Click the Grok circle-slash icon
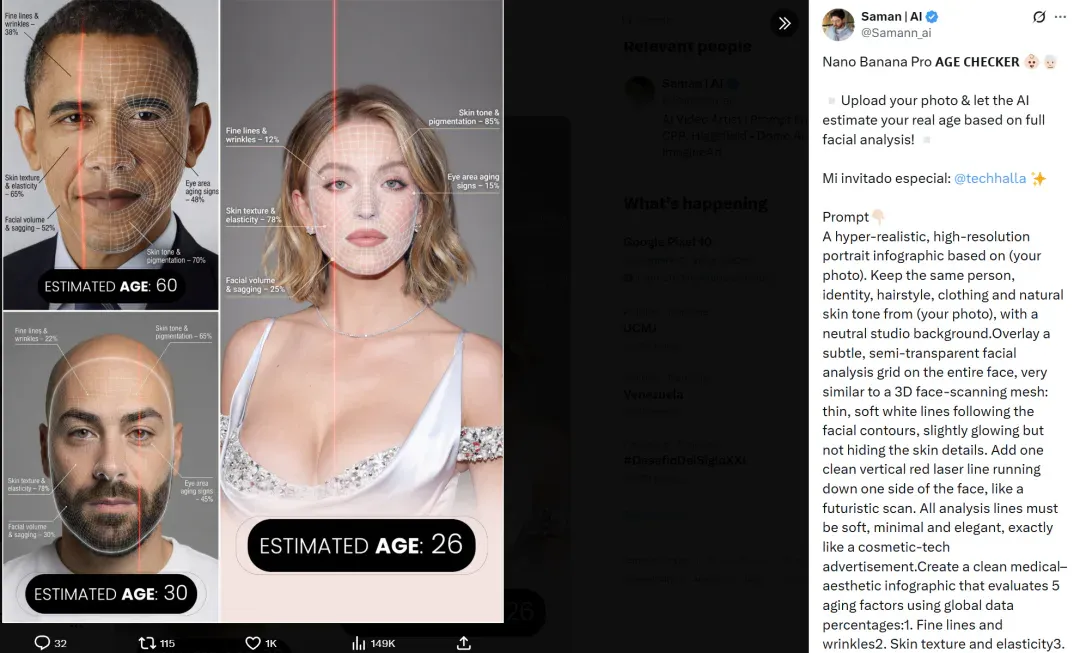1080x653 pixels. click(1039, 17)
